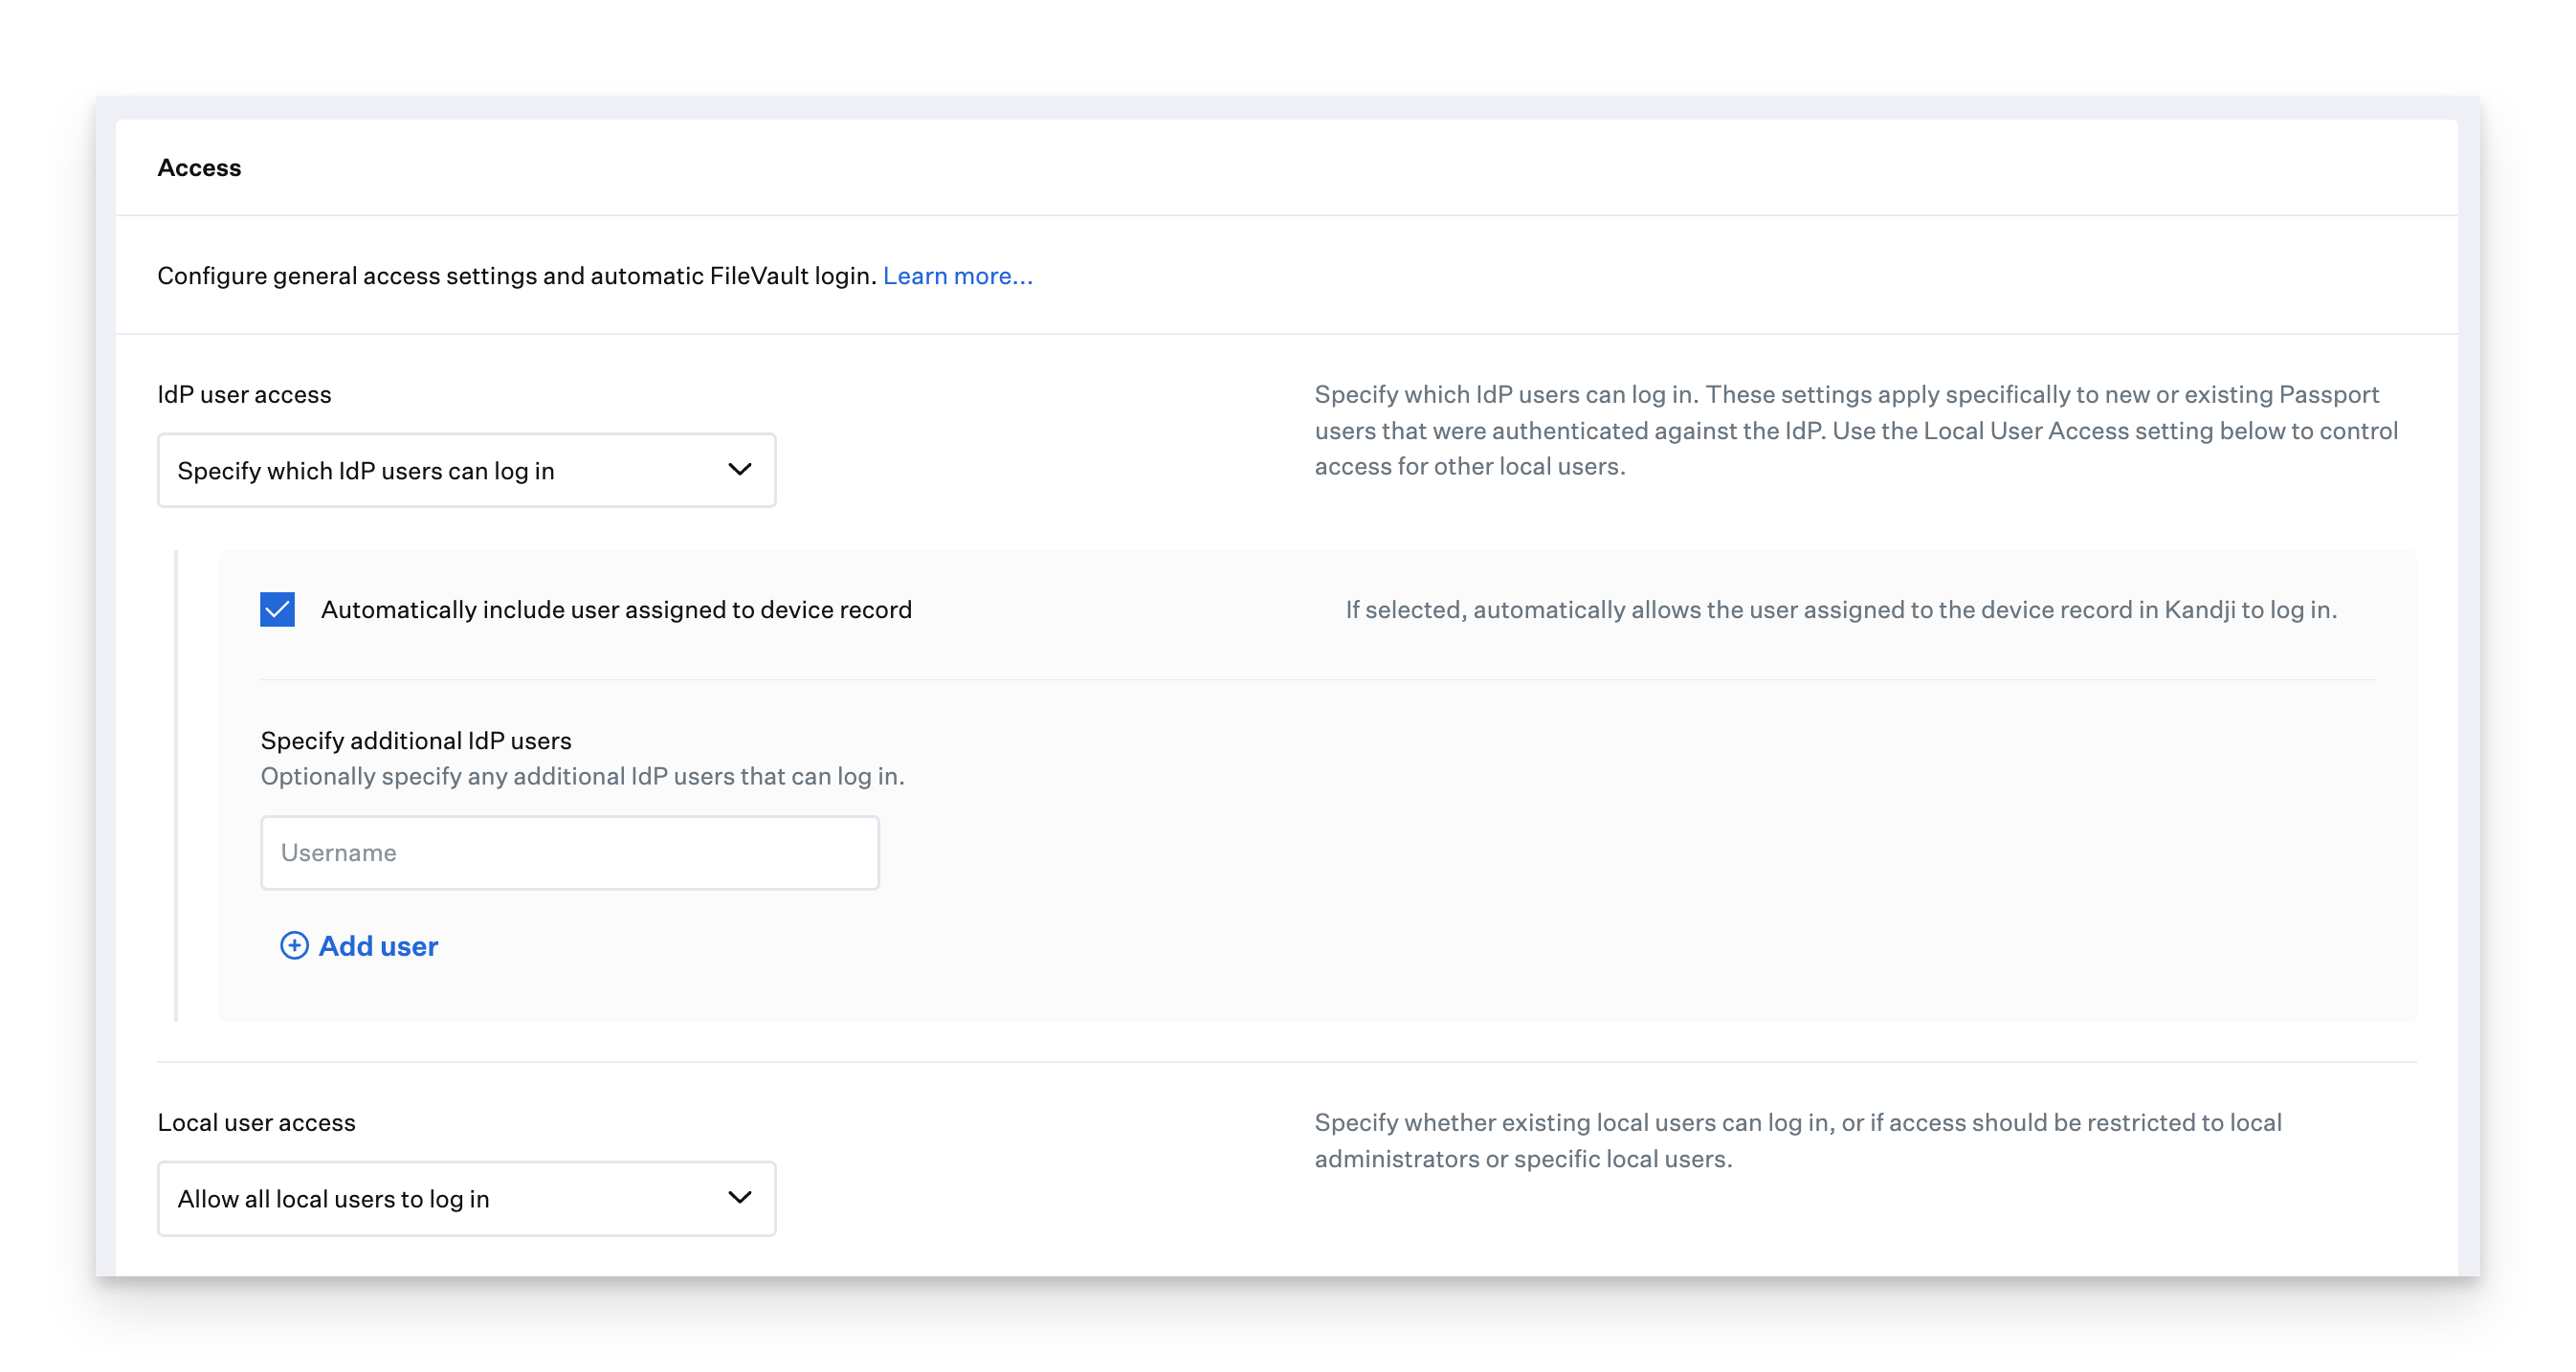Click the 'Automatically include user assigned to device record' label
Image resolution: width=2576 pixels, height=1372 pixels.
coord(616,610)
